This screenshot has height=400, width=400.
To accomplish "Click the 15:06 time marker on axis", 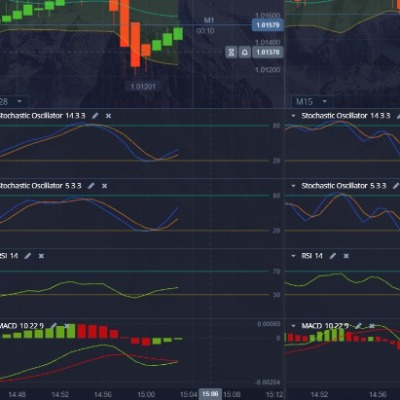I will (210, 394).
